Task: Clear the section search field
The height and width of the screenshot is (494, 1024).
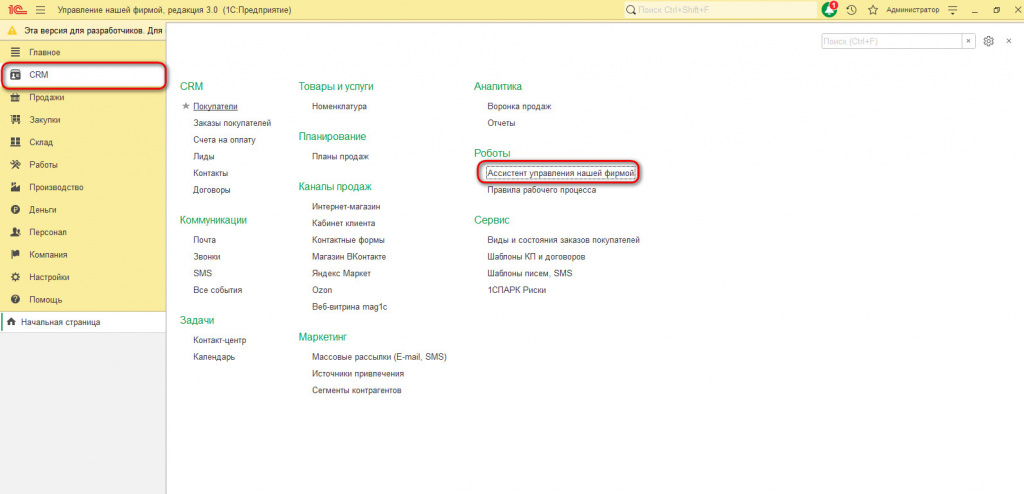Action: coord(969,41)
